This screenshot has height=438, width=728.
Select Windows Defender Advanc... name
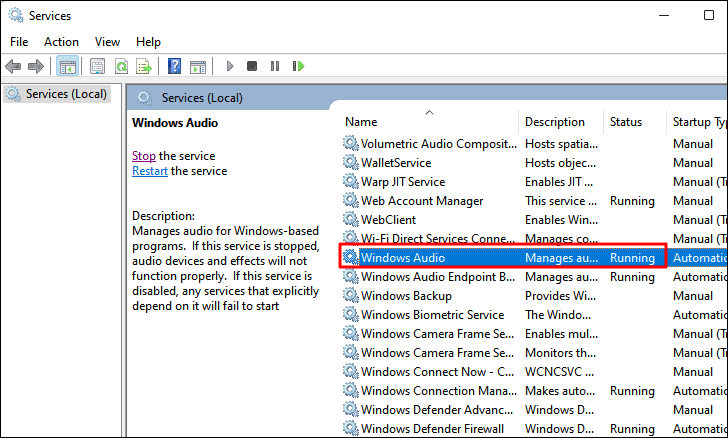[x=437, y=410]
